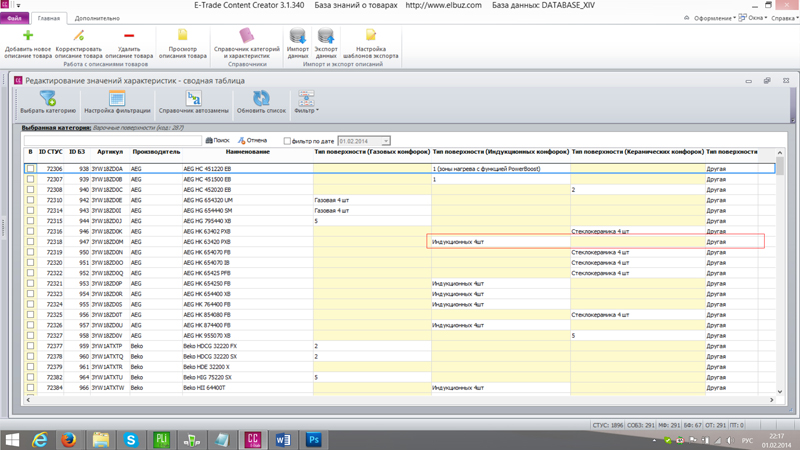This screenshot has height=450, width=800.
Task: Open Skype from taskbar
Action: pos(131,440)
